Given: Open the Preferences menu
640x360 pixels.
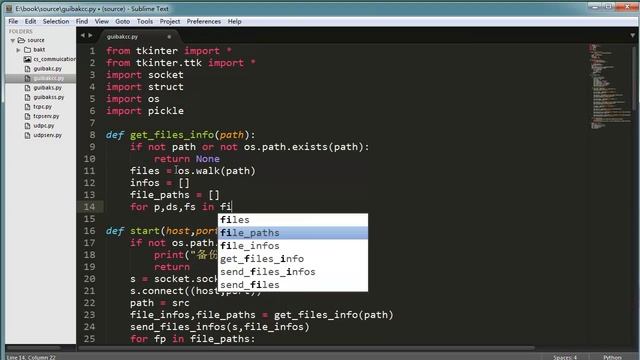Looking at the screenshot, I should [204, 21].
